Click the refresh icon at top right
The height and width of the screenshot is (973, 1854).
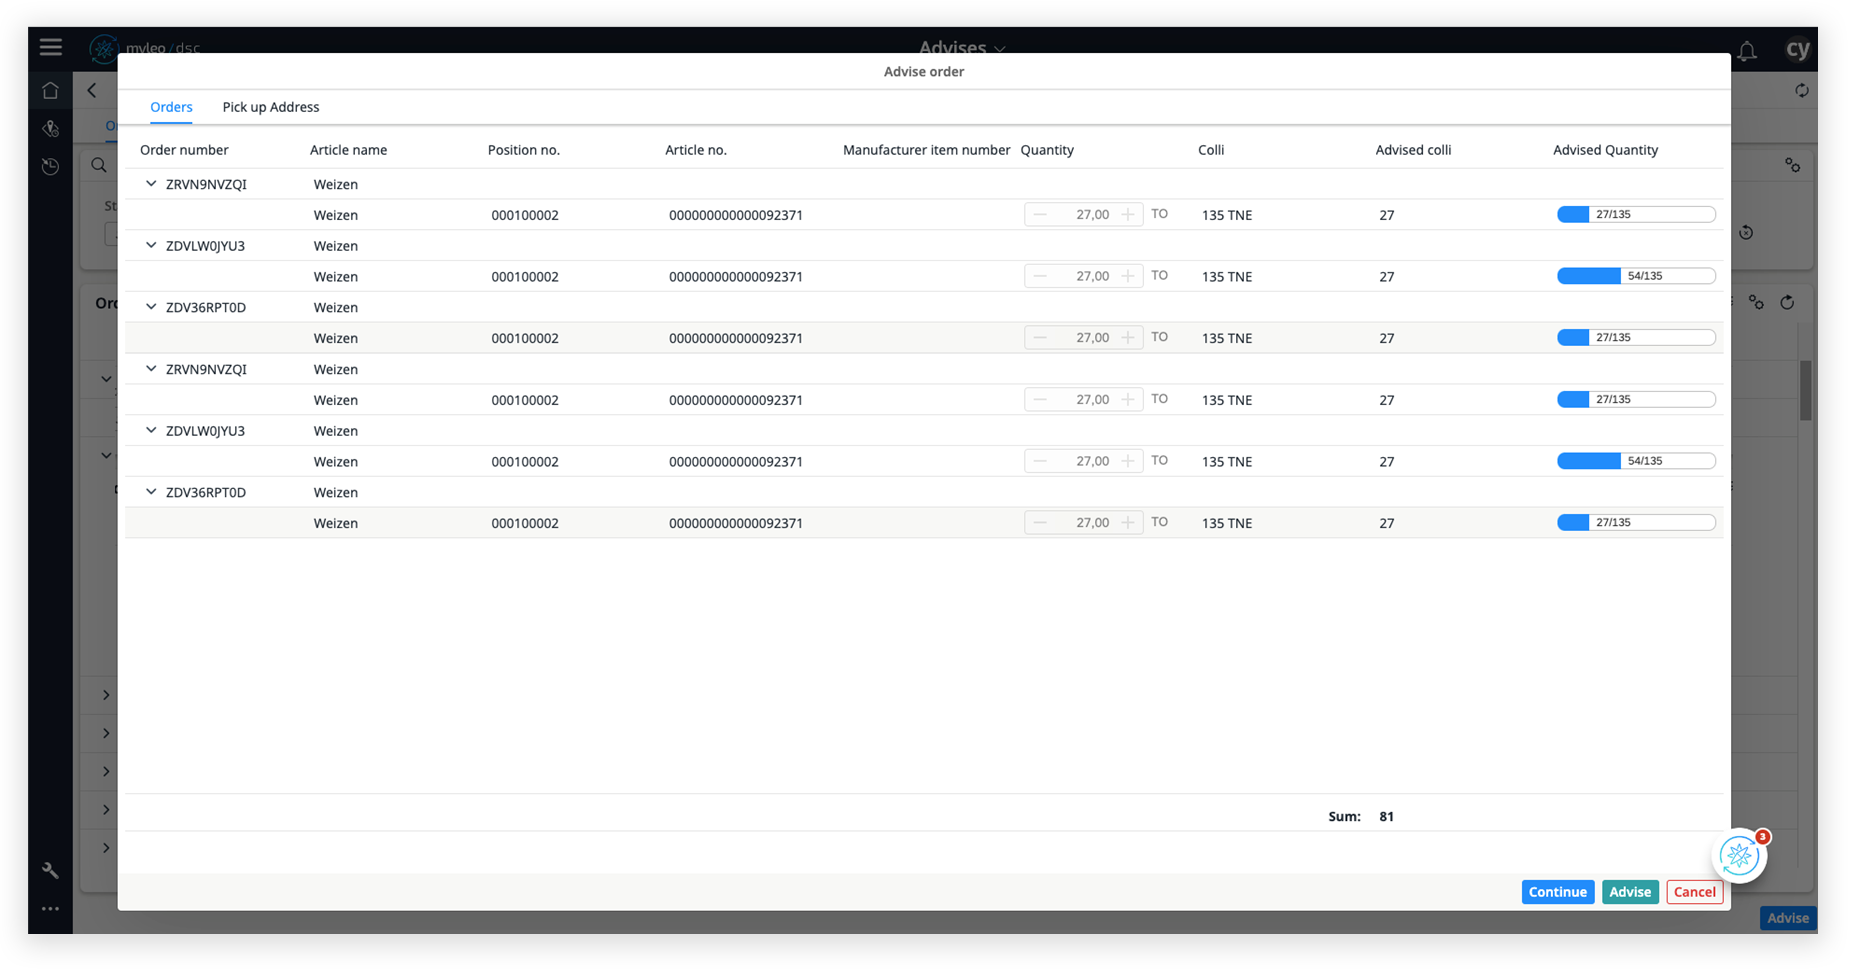pyautogui.click(x=1801, y=91)
